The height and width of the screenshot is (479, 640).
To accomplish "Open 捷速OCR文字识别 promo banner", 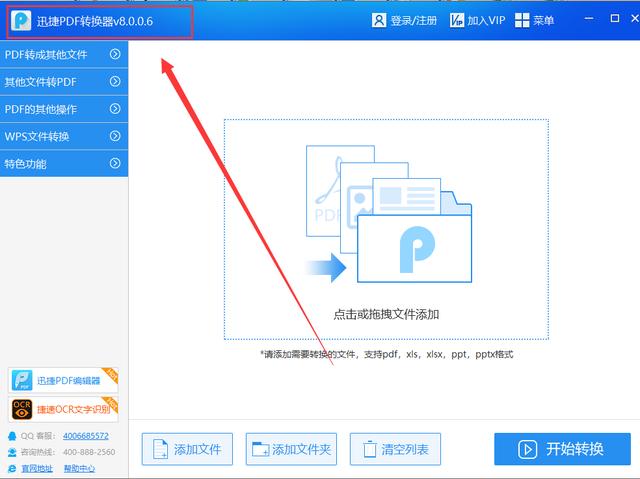I will pyautogui.click(x=63, y=409).
